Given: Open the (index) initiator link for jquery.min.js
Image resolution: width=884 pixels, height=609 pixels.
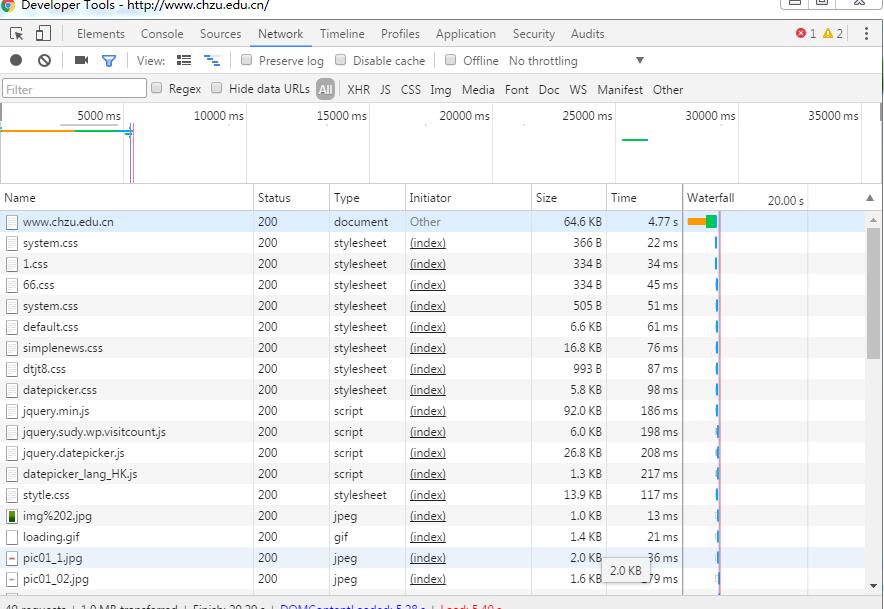Looking at the screenshot, I should coord(427,411).
